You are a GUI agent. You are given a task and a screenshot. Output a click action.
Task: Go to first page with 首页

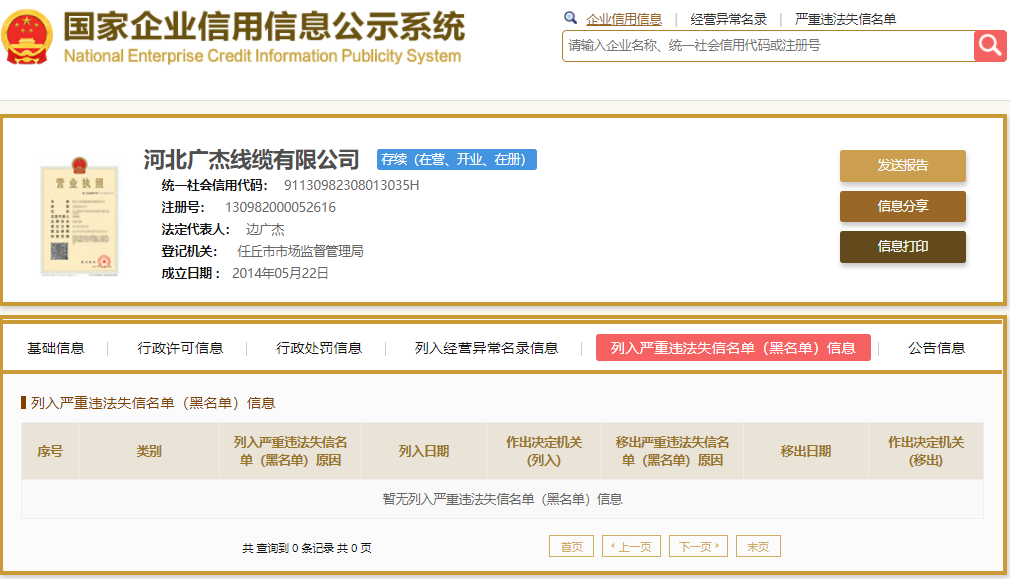[571, 546]
